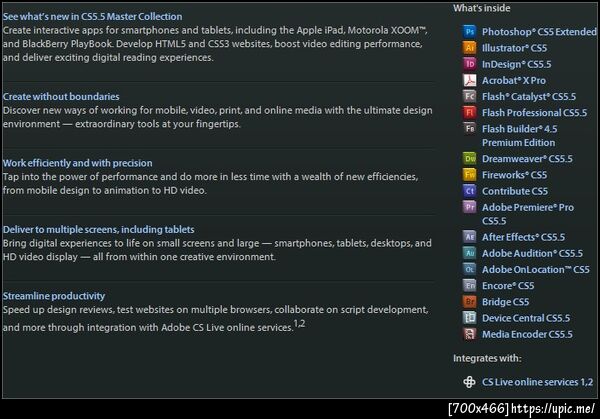Click the Flash Builder Fb icon

470,129
